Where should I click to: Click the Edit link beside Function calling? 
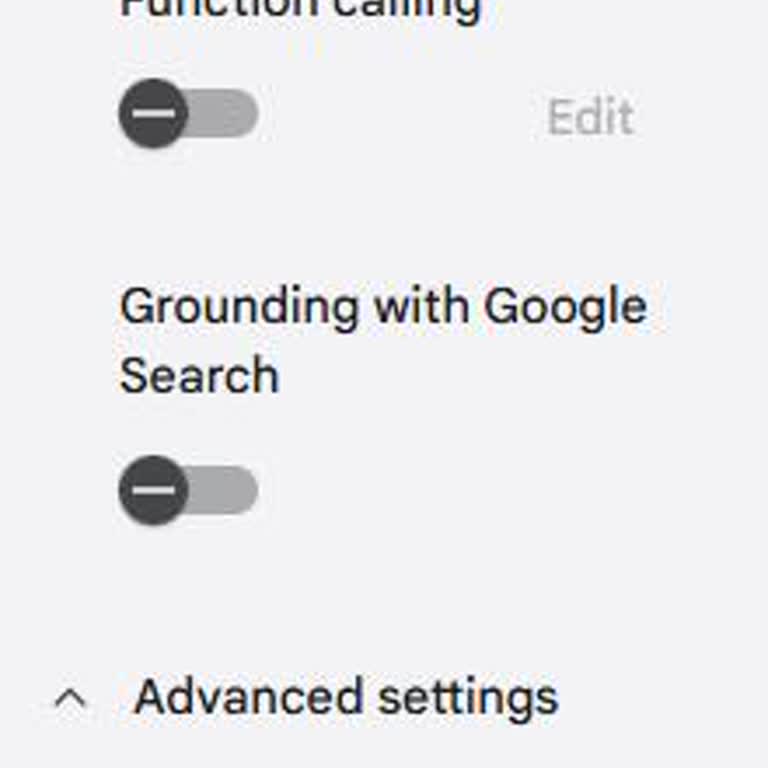pyautogui.click(x=590, y=118)
